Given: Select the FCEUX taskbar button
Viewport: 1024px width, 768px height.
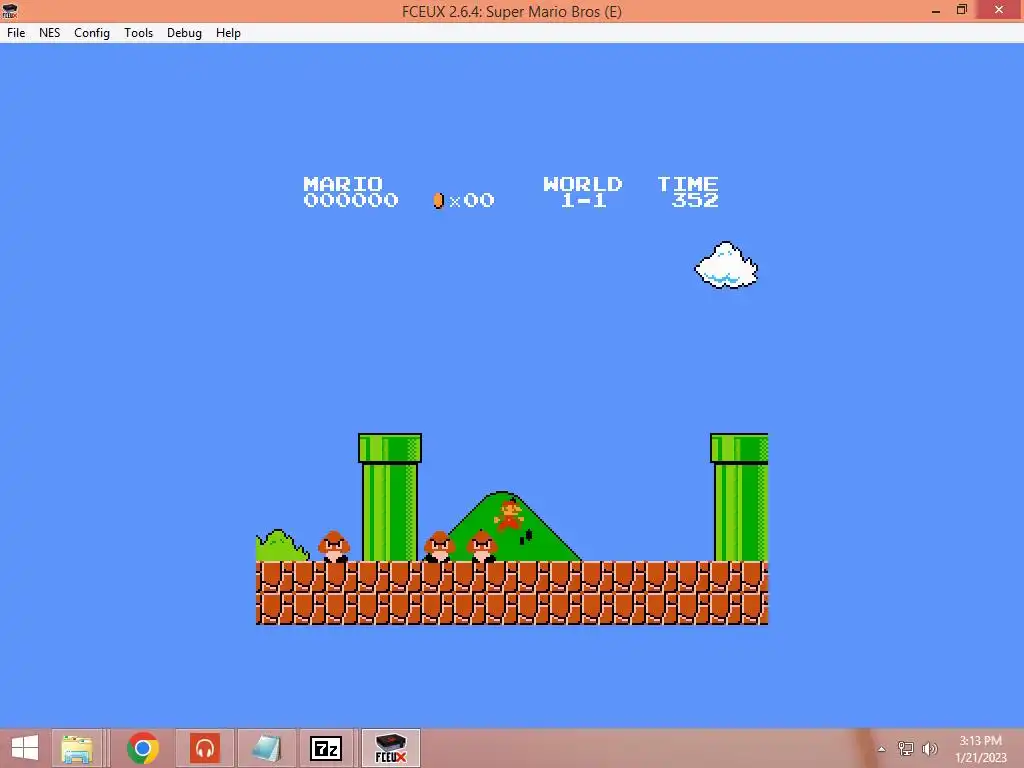Looking at the screenshot, I should tap(391, 748).
